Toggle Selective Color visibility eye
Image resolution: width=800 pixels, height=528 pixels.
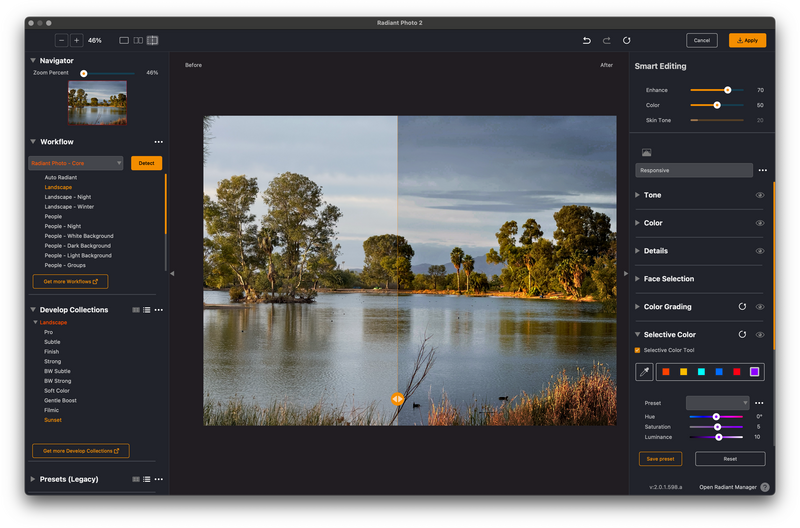coord(760,335)
